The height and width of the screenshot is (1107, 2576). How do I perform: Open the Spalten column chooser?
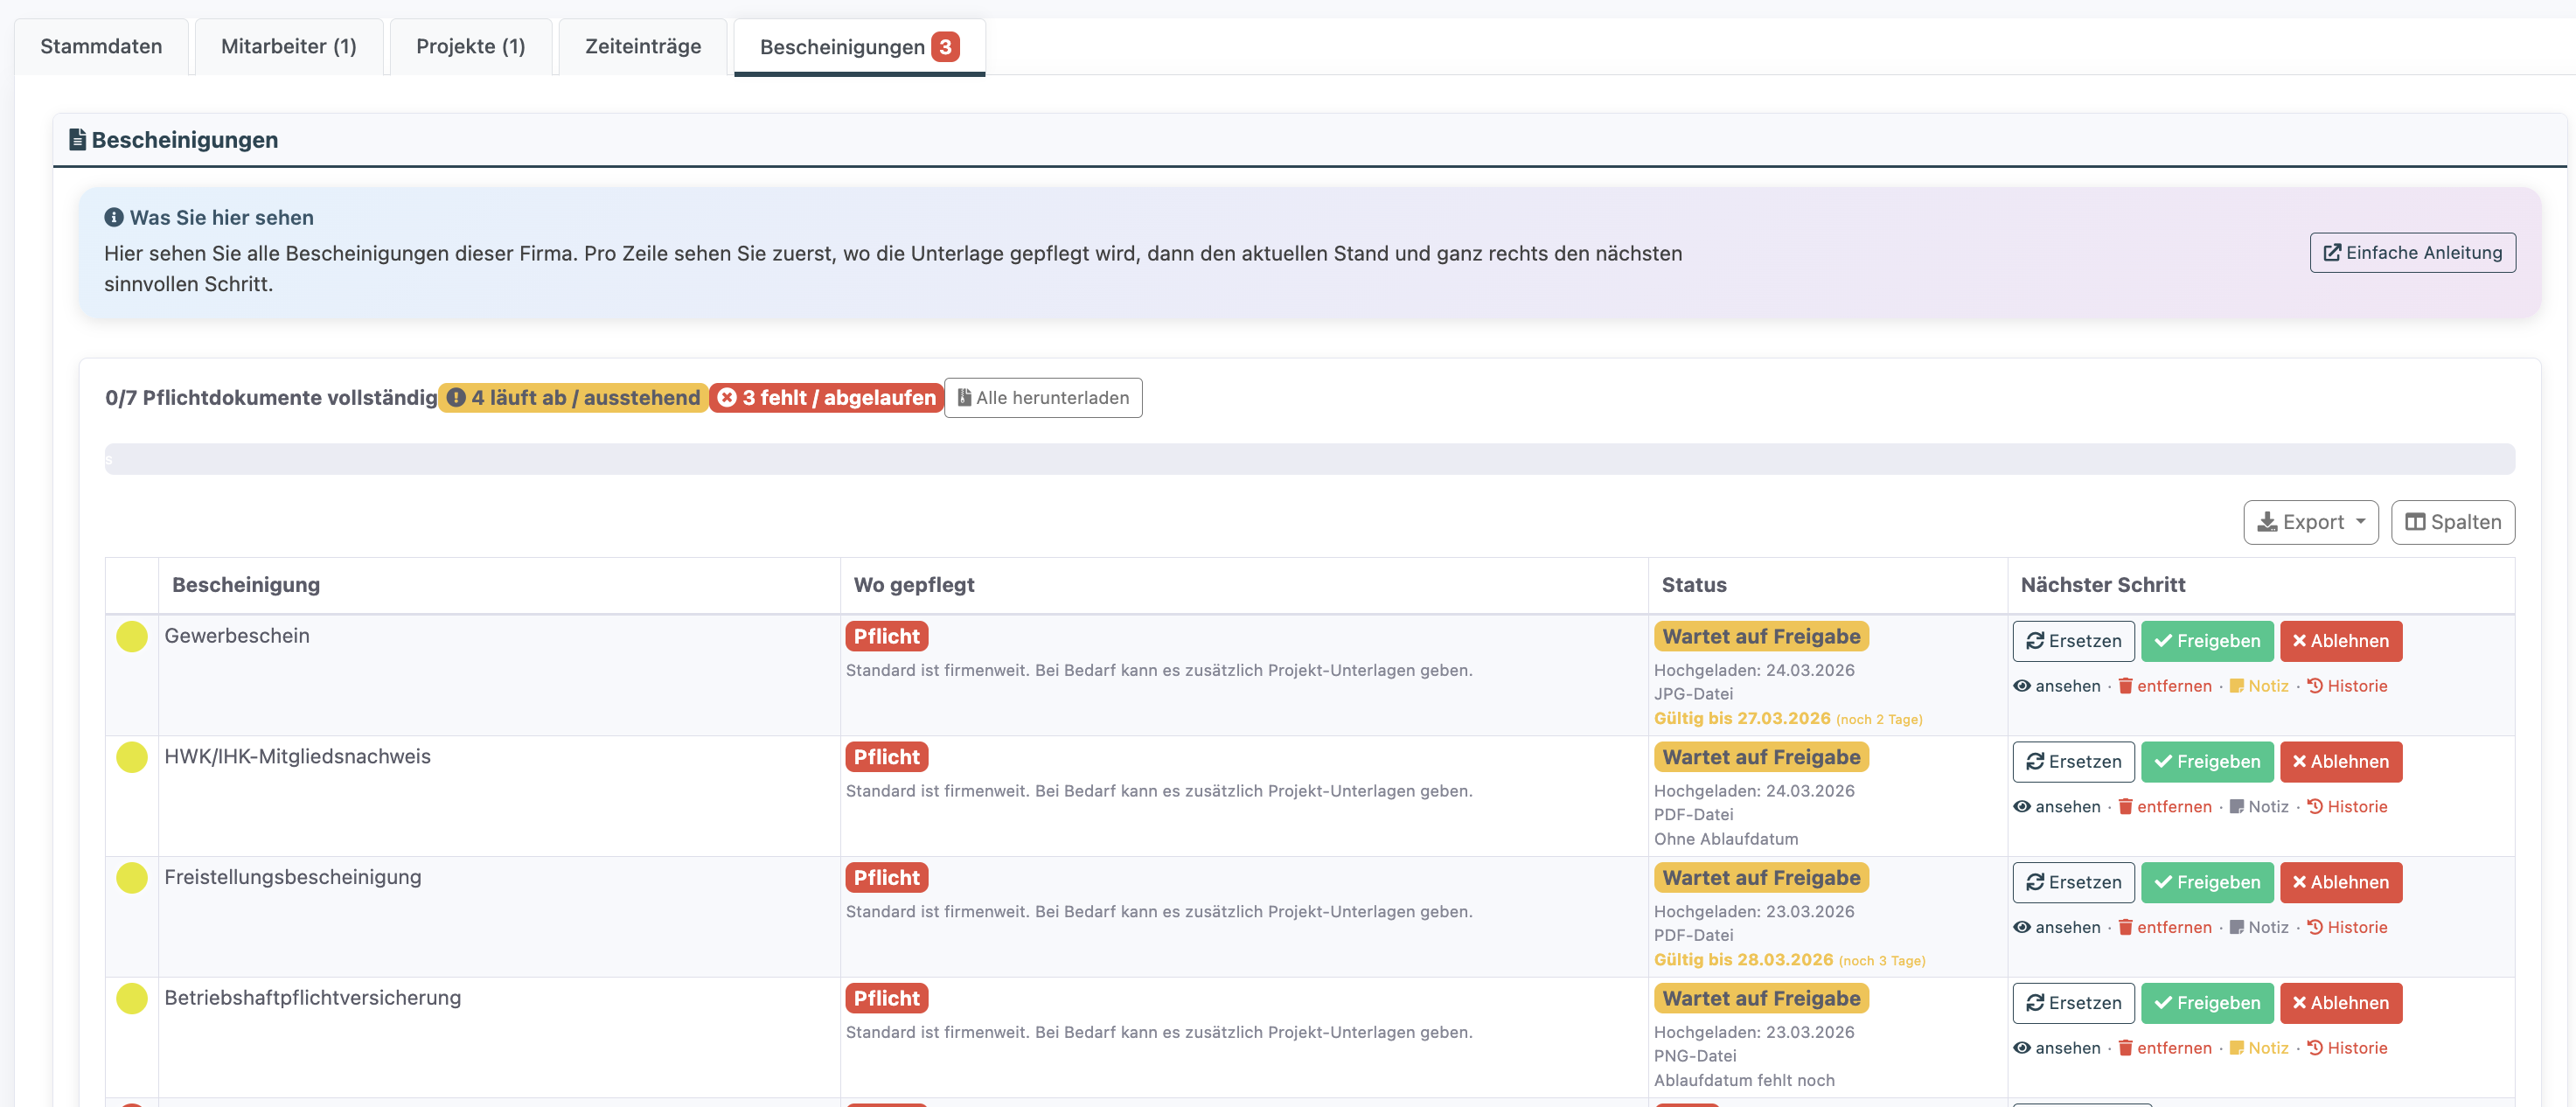(2452, 522)
